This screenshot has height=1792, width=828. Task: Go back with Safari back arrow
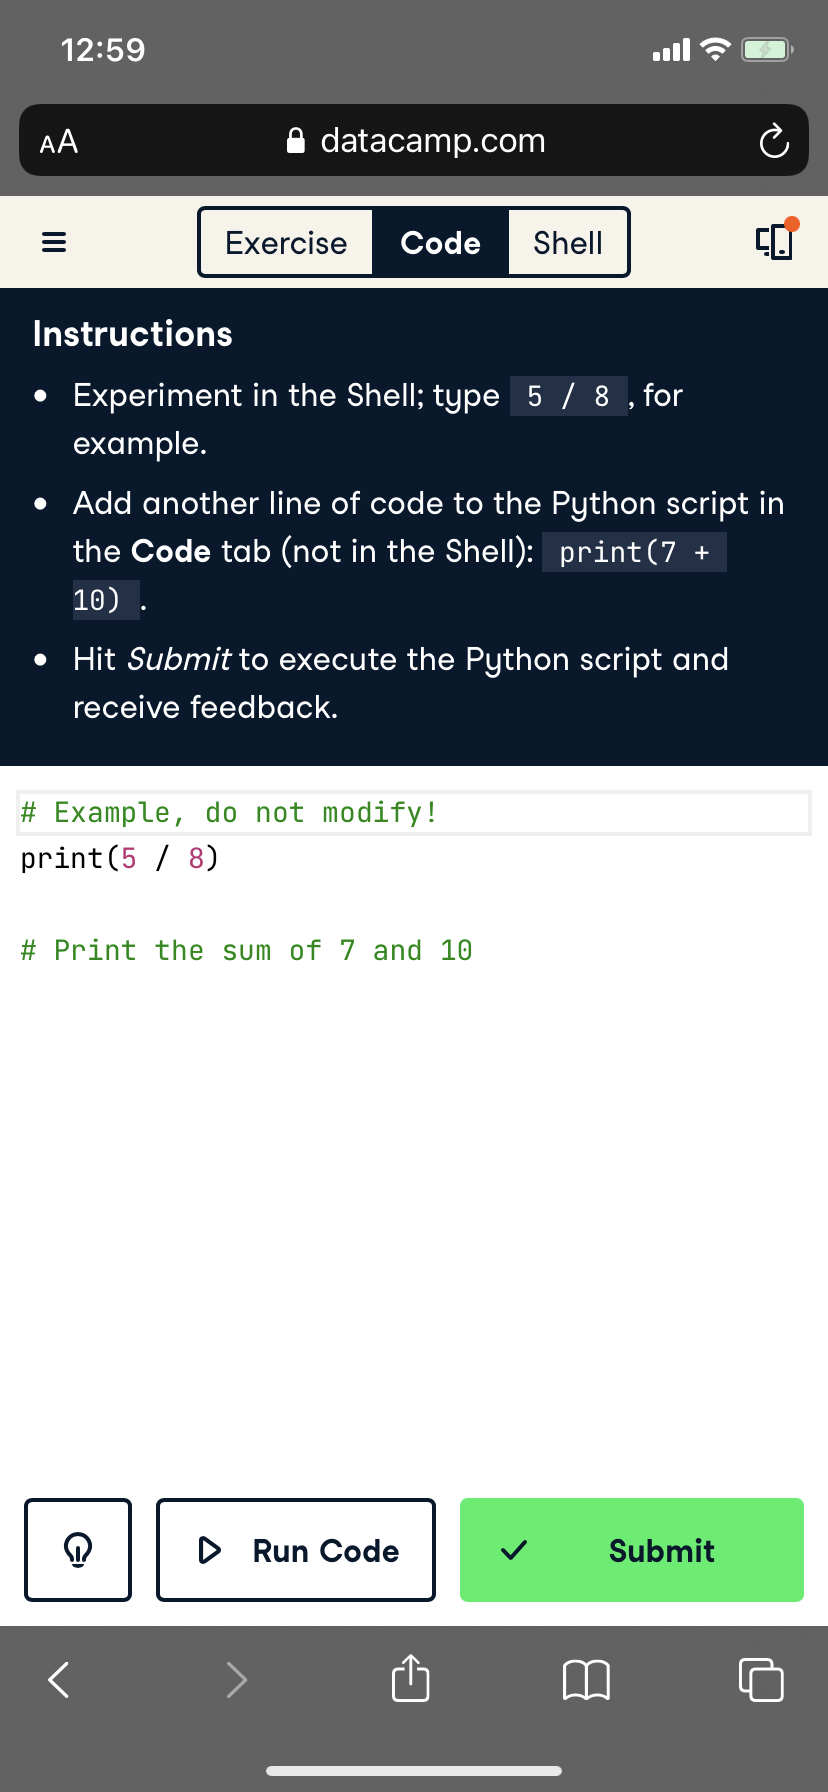pyautogui.click(x=59, y=1679)
